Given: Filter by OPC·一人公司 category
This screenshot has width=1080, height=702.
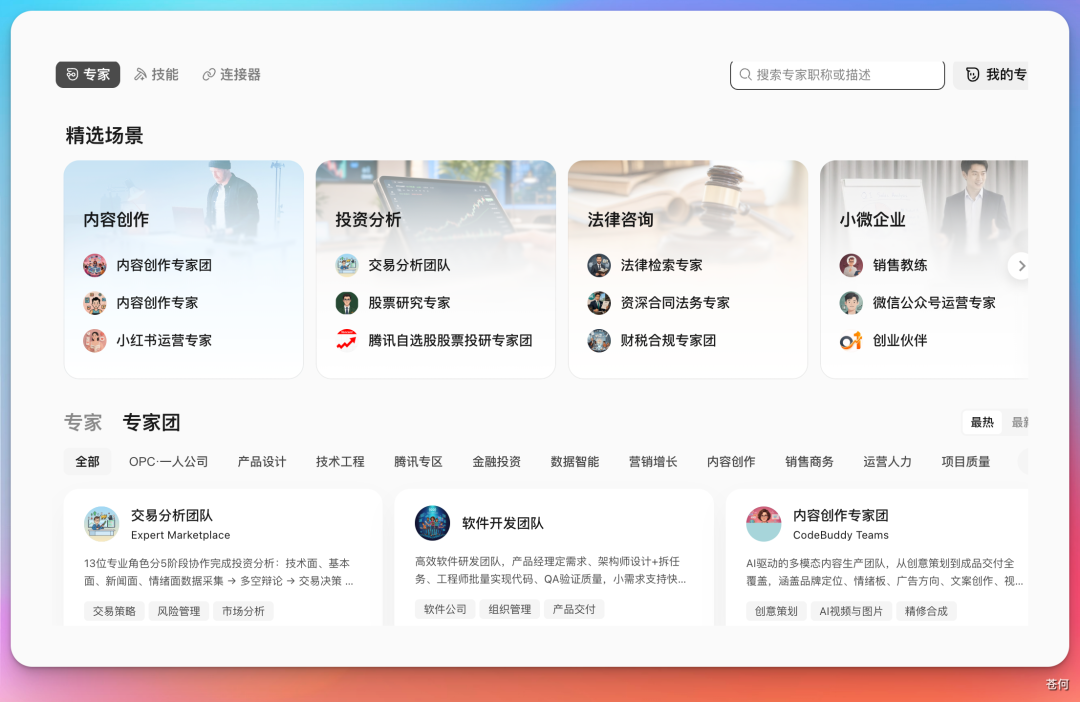Looking at the screenshot, I should click(x=169, y=462).
